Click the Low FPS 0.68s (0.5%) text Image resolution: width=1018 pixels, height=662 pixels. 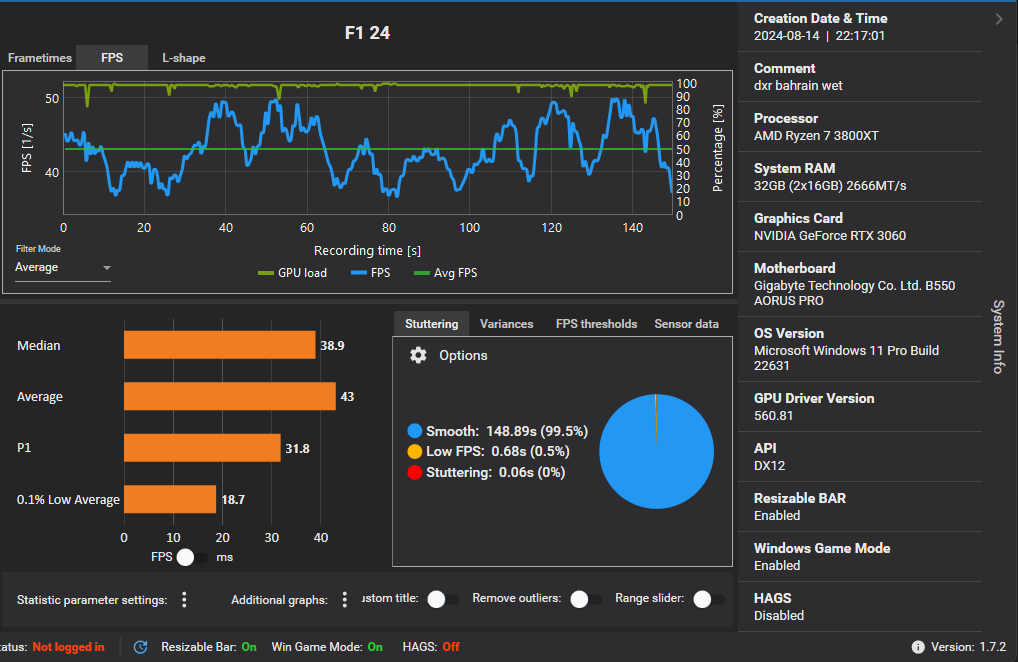pyautogui.click(x=497, y=452)
